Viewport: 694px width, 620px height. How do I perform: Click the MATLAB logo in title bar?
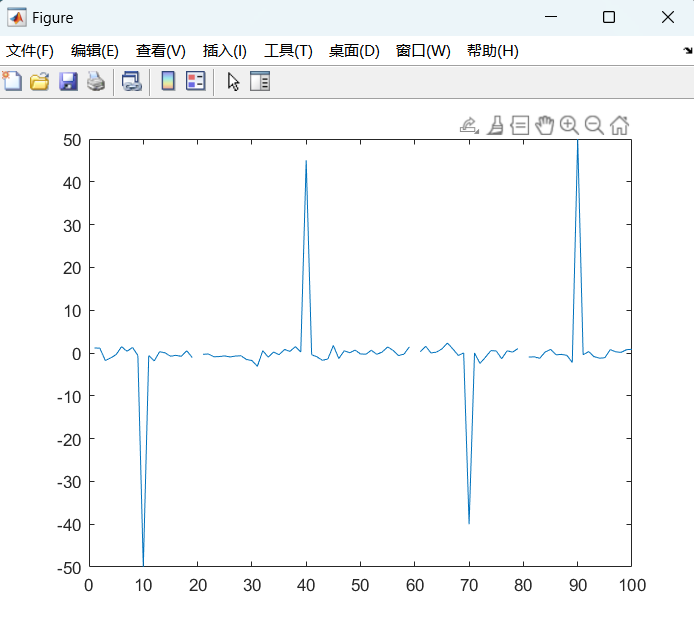click(x=17, y=18)
